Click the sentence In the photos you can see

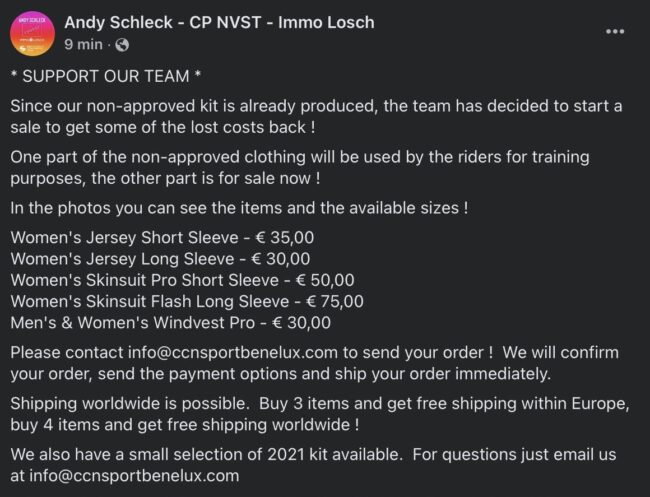(x=239, y=208)
